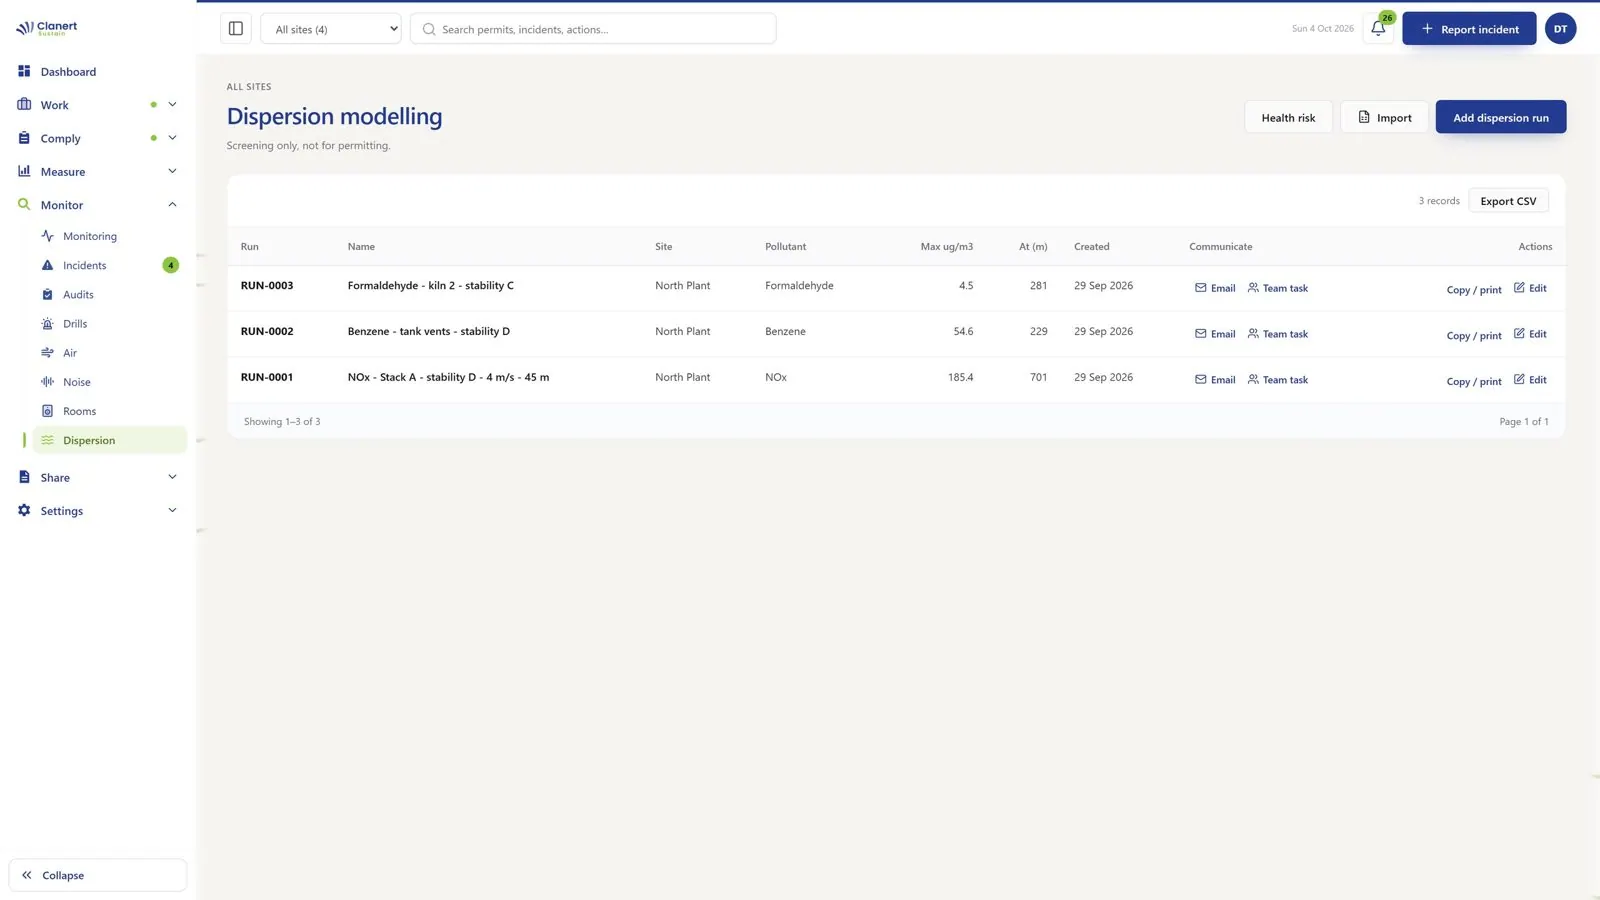Email the RUN-0002 result
The width and height of the screenshot is (1600, 900).
pyautogui.click(x=1215, y=334)
